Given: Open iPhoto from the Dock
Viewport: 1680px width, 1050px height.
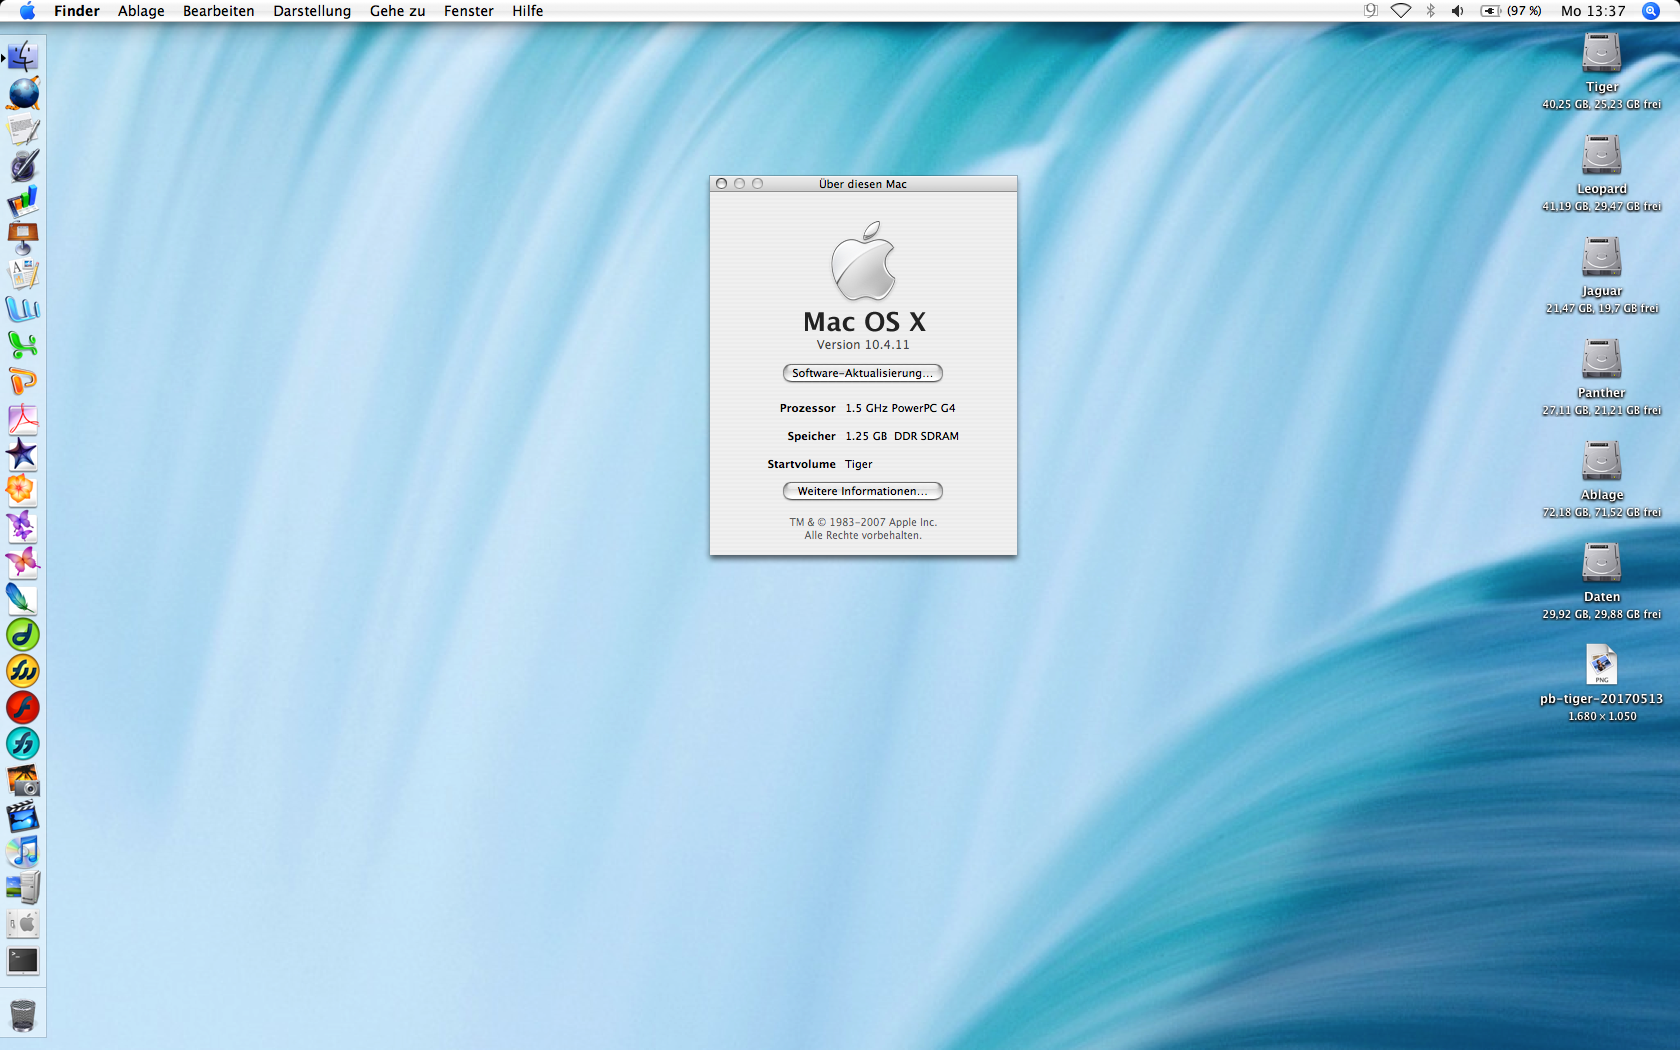Looking at the screenshot, I should click(x=23, y=779).
